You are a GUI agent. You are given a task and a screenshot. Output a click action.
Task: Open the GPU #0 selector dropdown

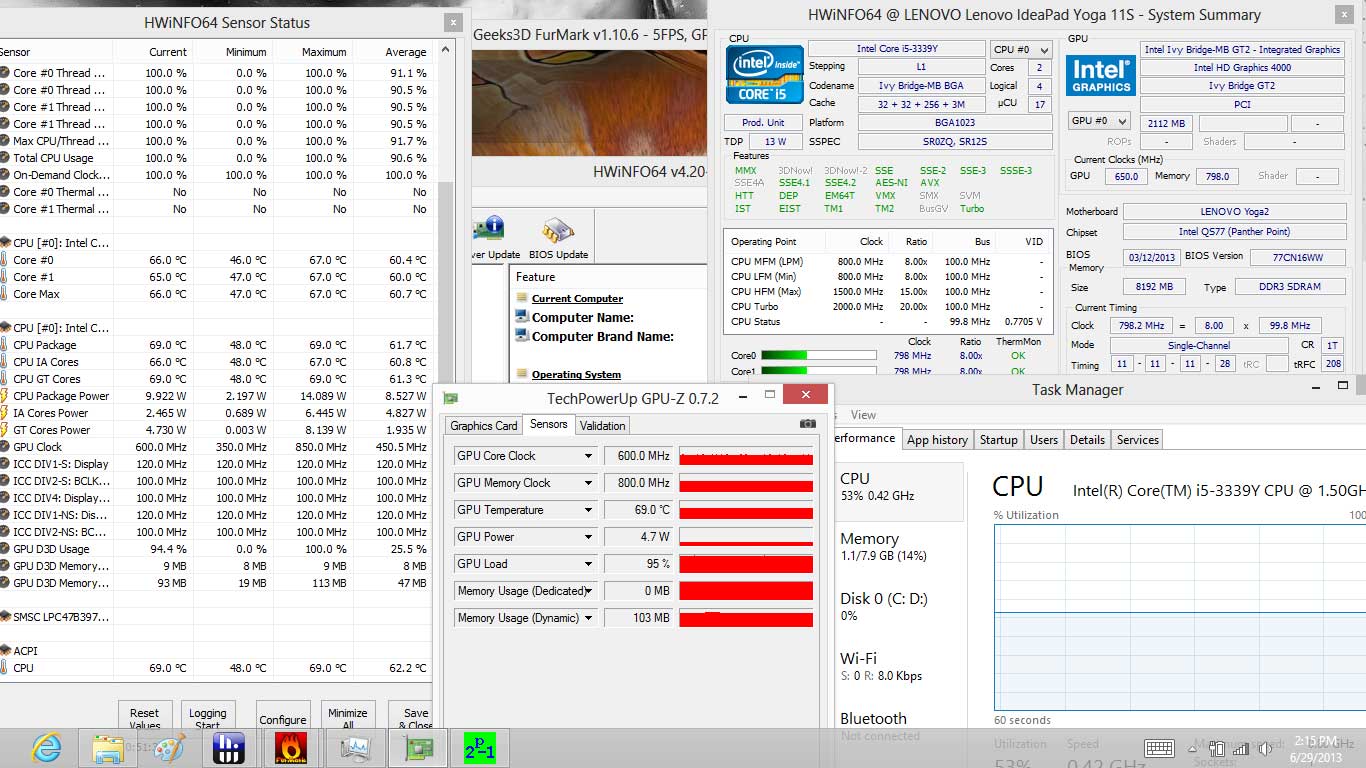coord(1099,121)
